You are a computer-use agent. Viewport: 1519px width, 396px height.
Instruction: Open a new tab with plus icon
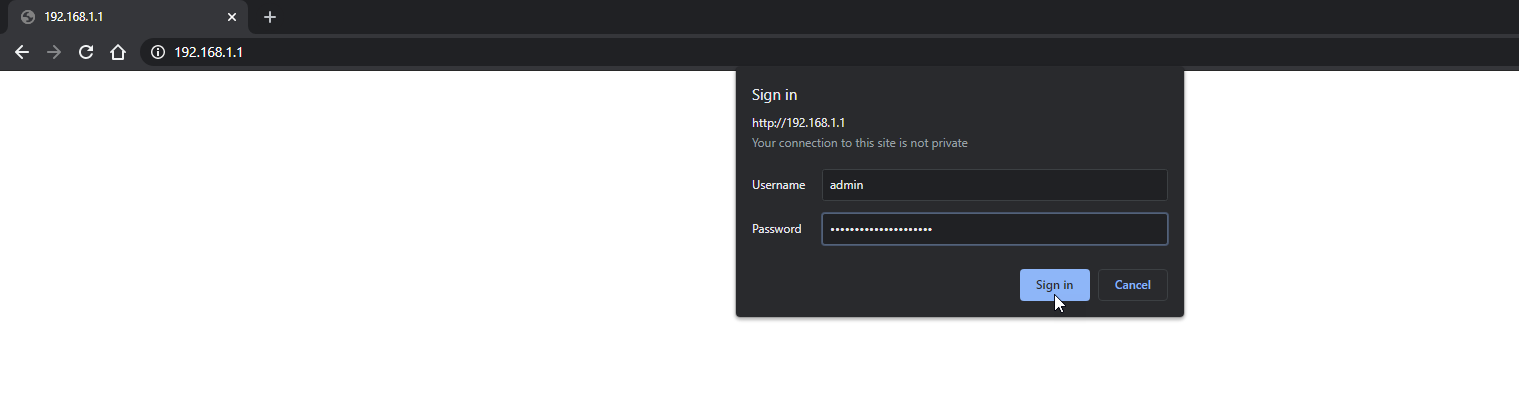click(x=270, y=17)
